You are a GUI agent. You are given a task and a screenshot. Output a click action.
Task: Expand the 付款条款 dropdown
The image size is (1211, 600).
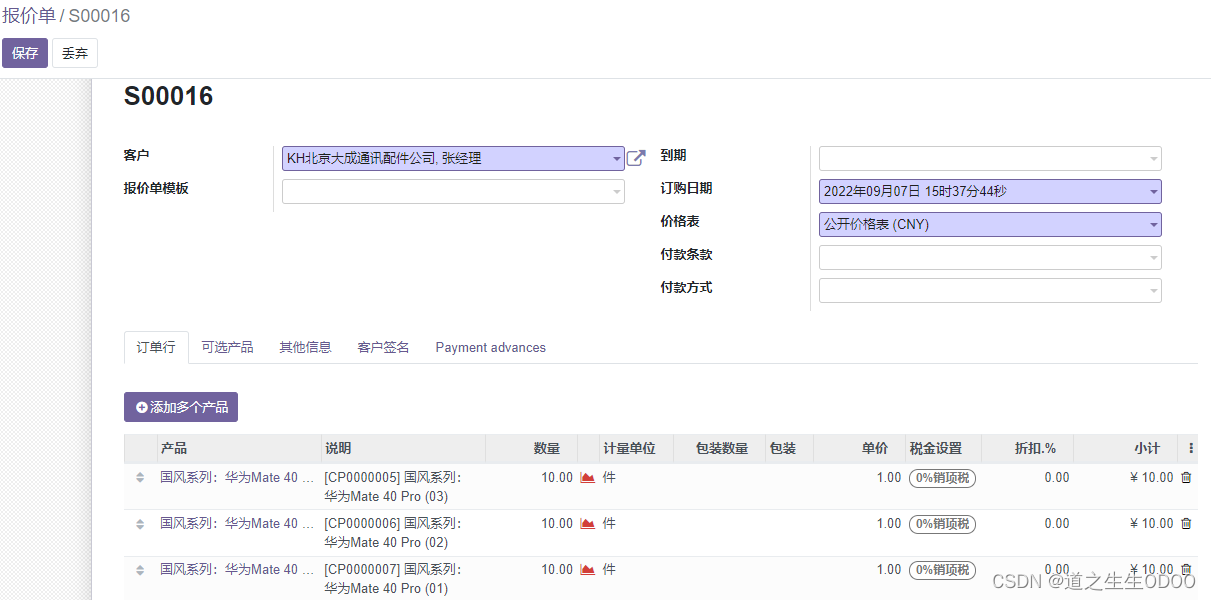point(1150,257)
